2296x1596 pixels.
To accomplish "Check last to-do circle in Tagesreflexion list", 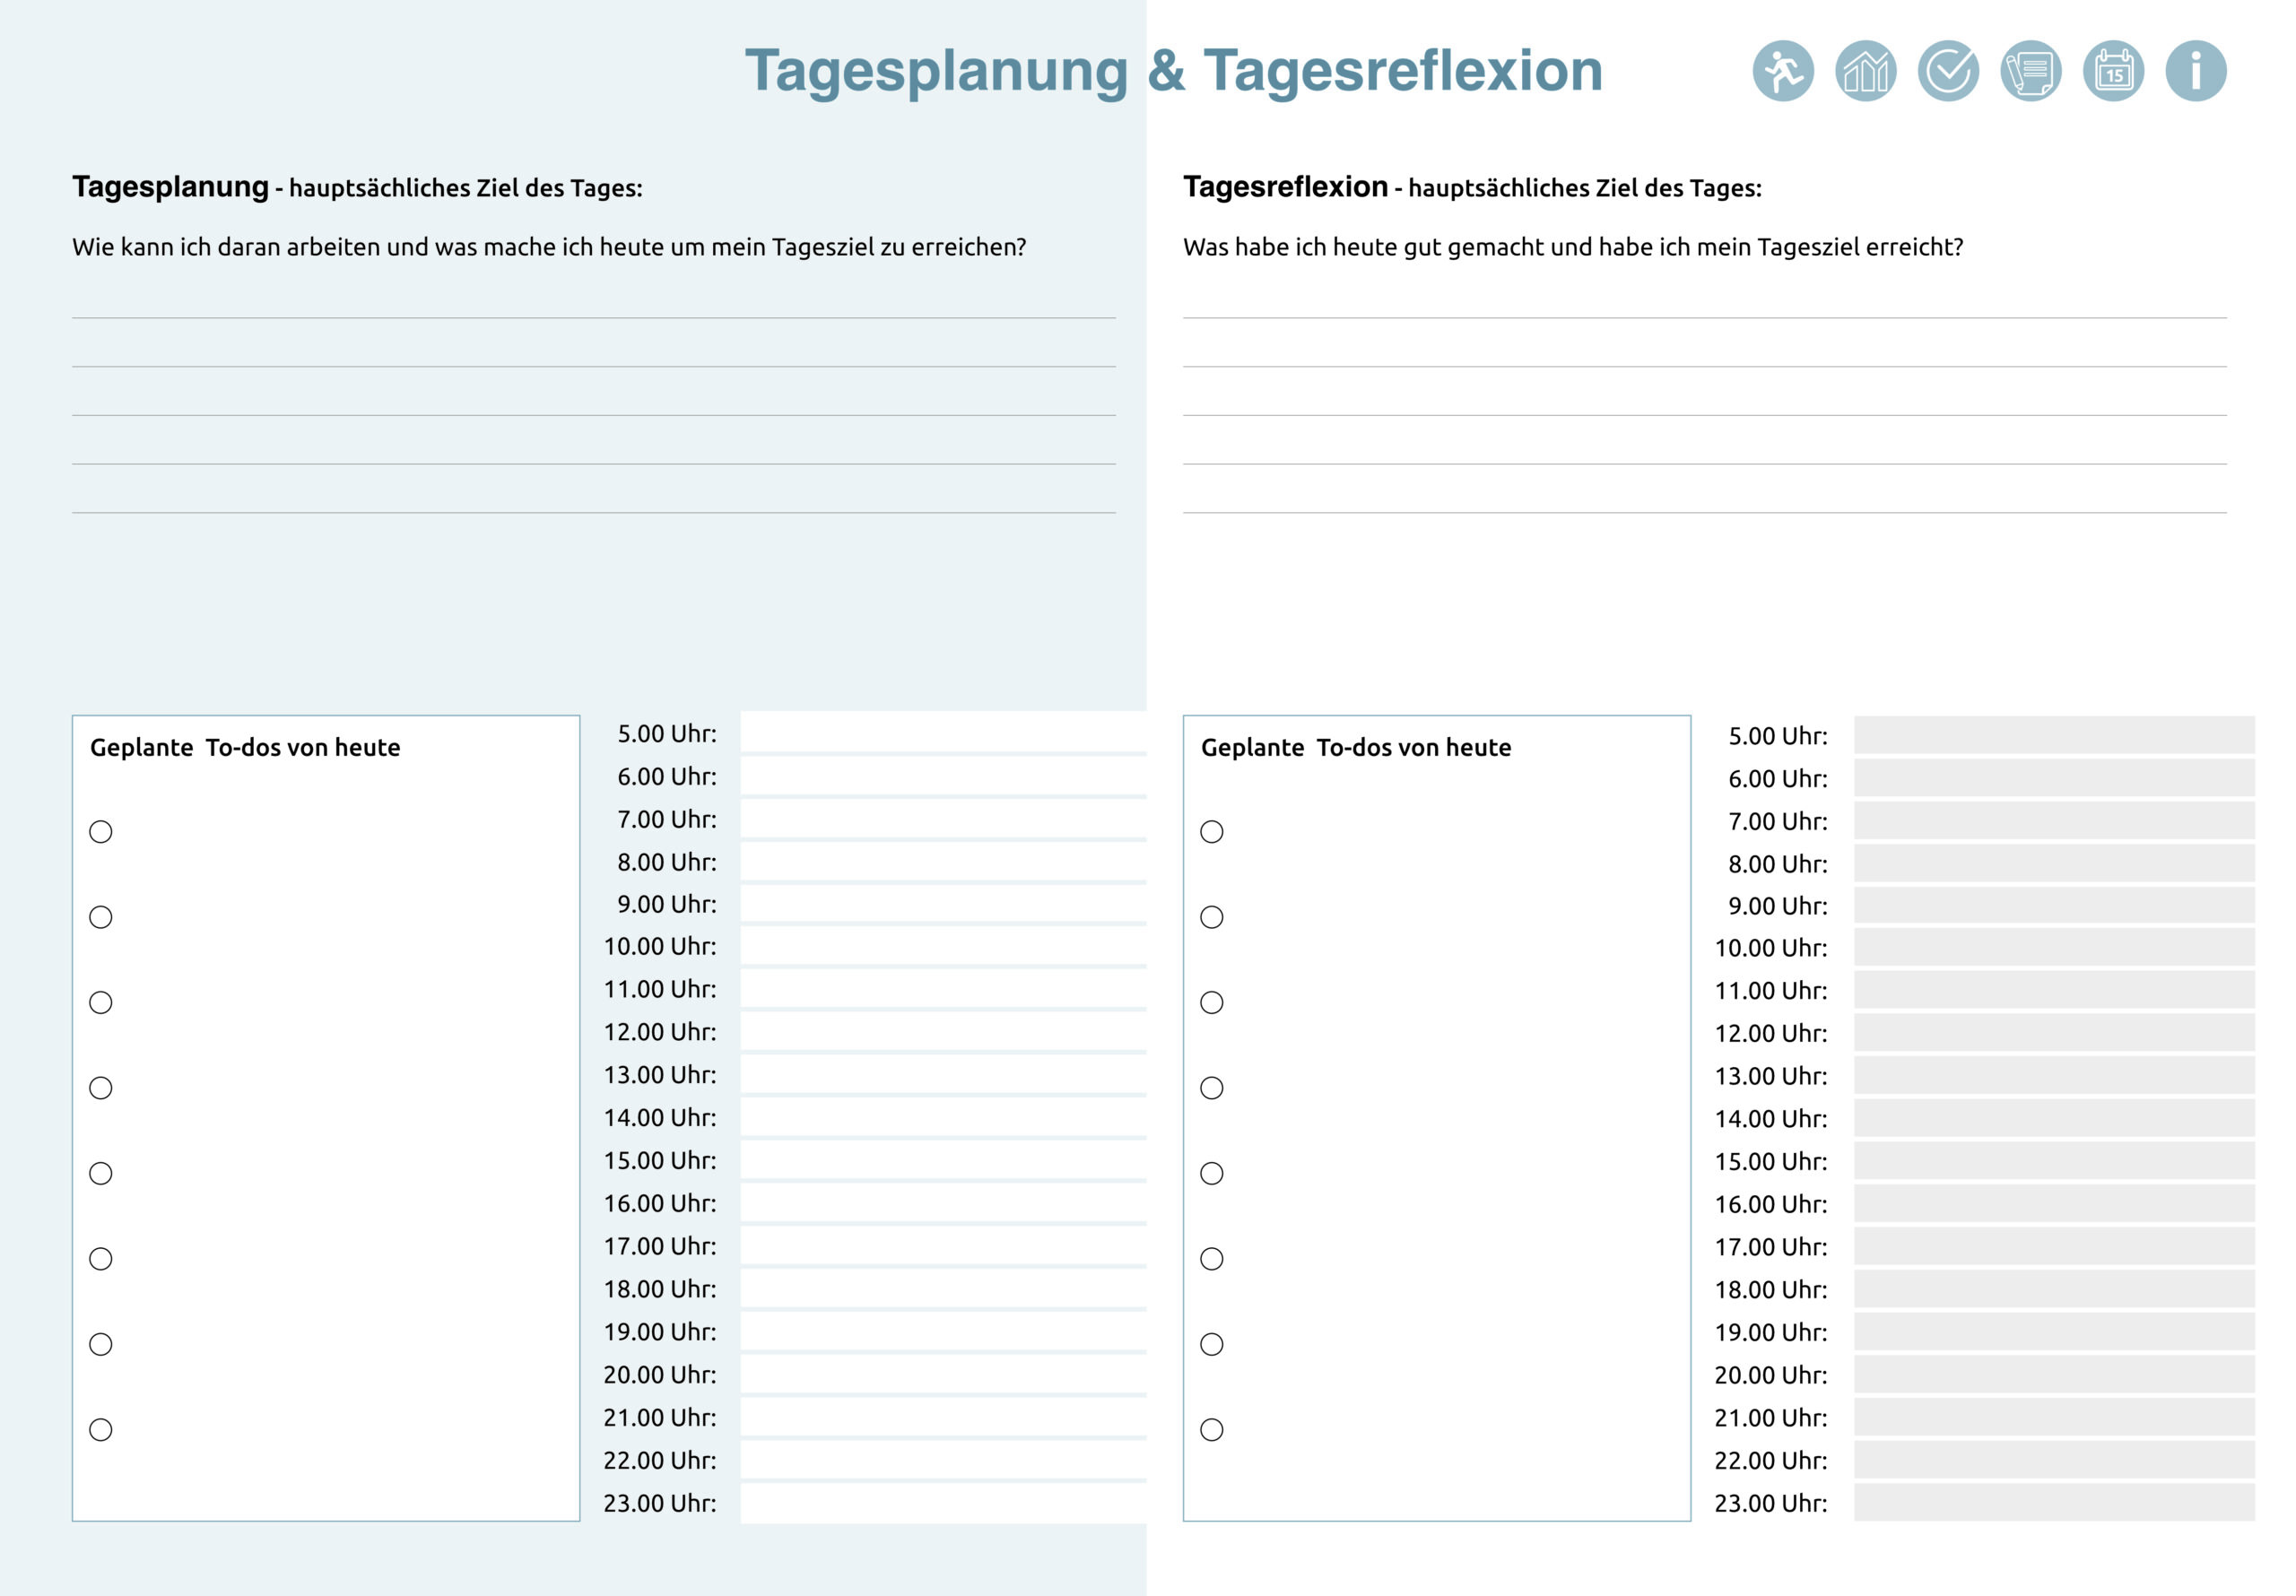I will tap(1211, 1430).
